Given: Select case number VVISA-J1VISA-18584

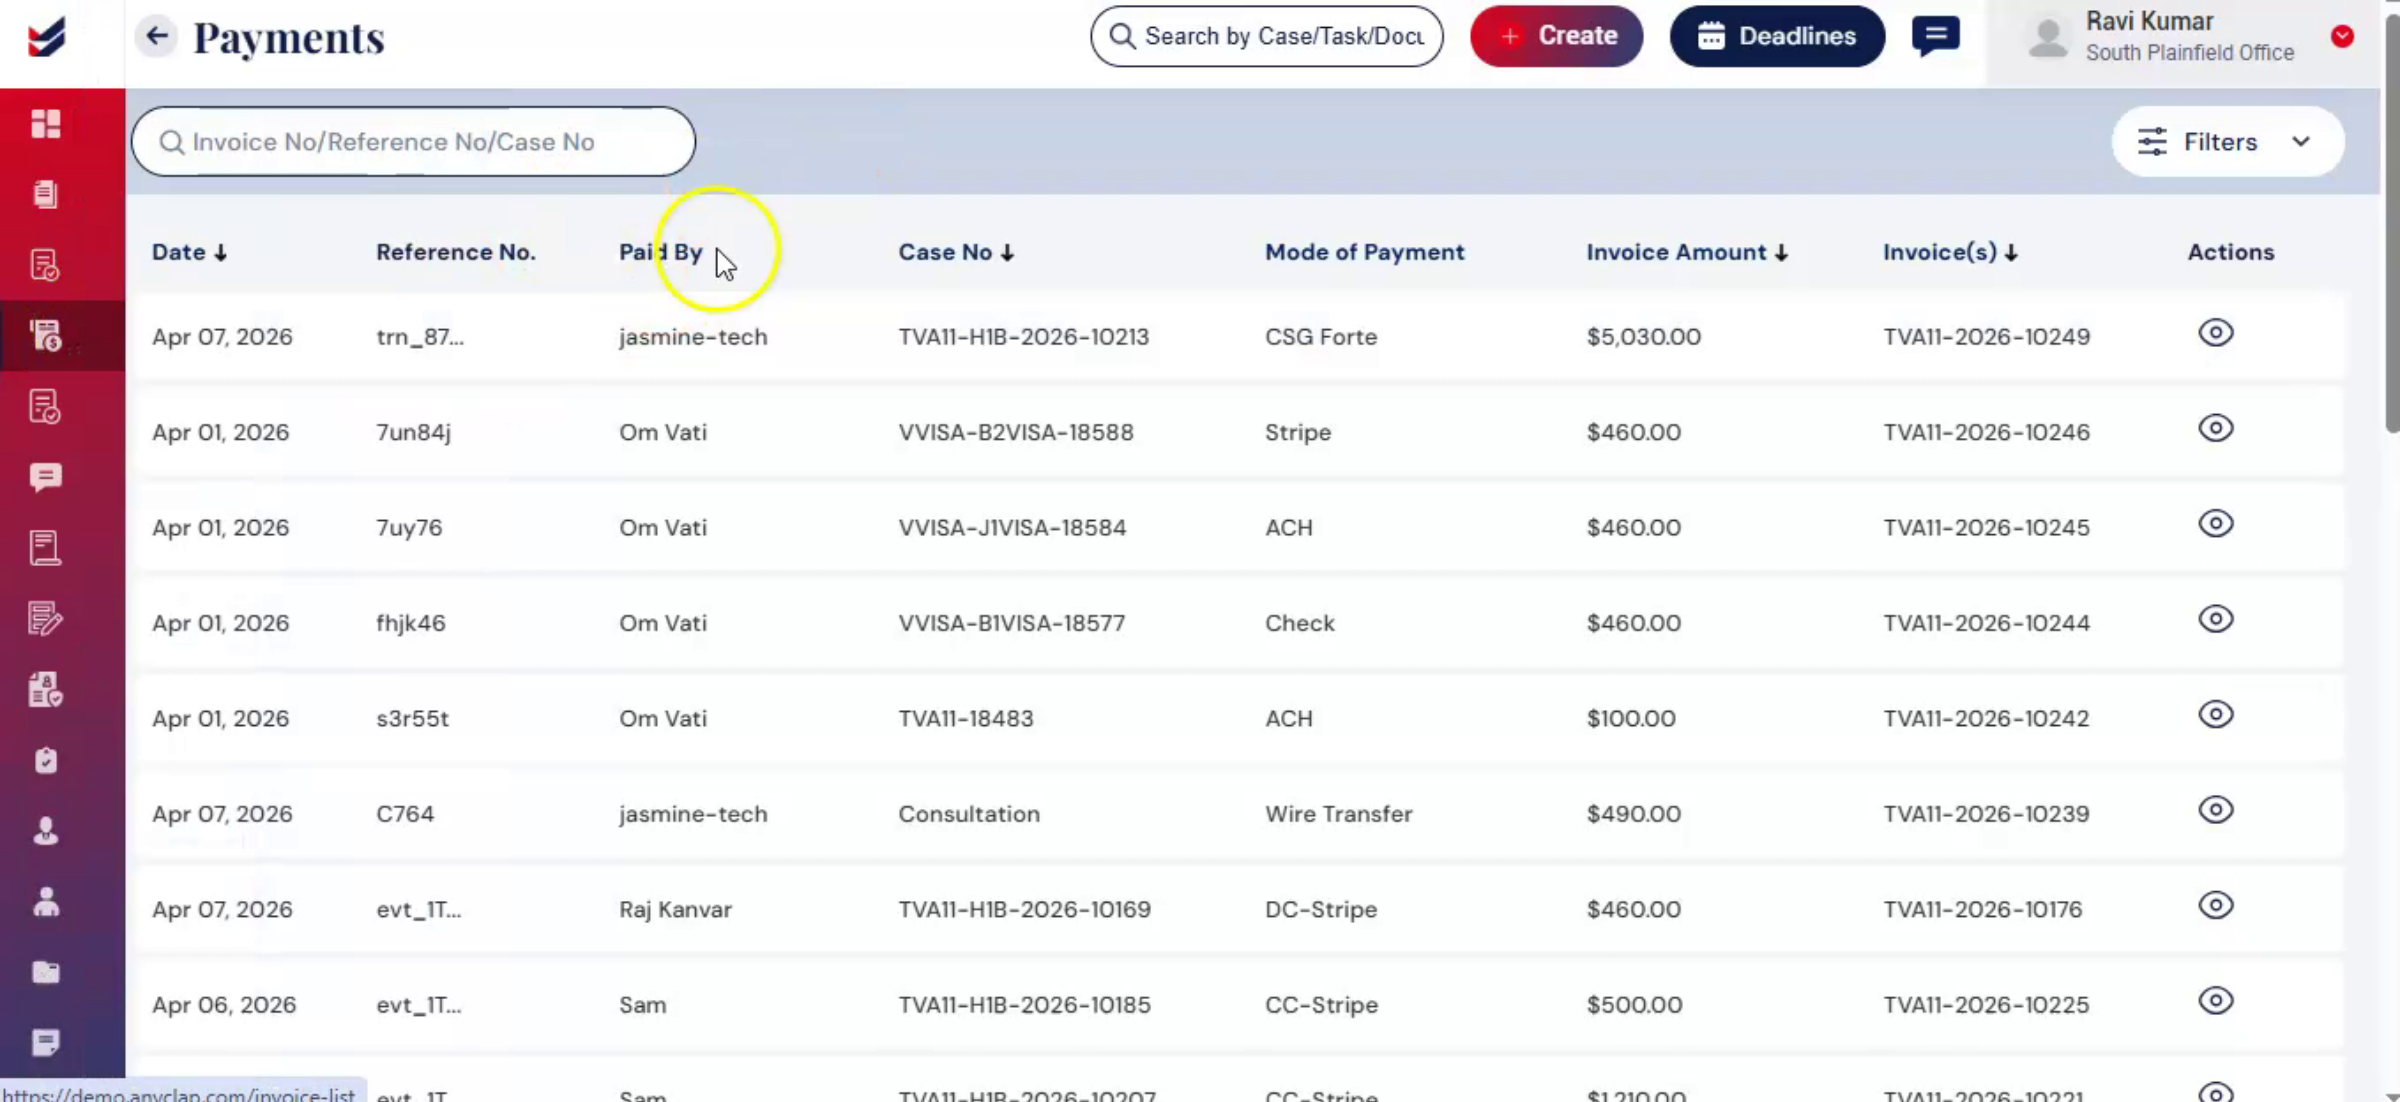Looking at the screenshot, I should (x=1011, y=527).
